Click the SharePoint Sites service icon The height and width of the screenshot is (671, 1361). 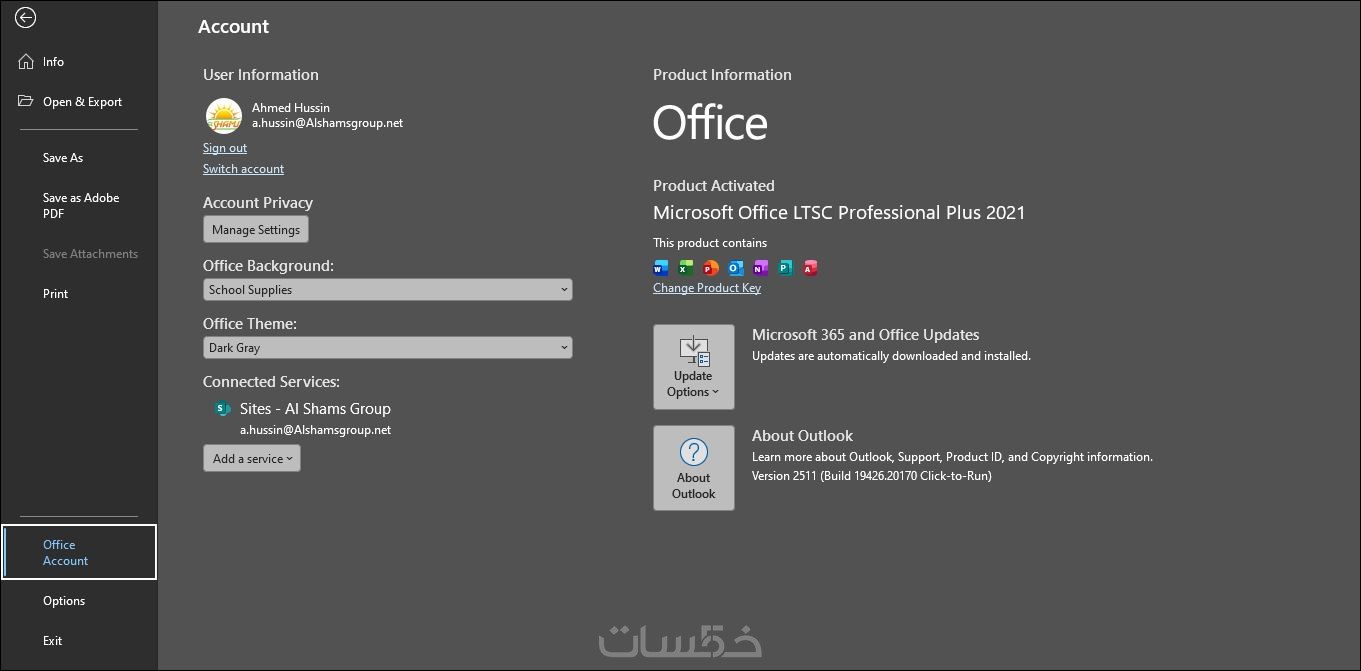pos(222,409)
